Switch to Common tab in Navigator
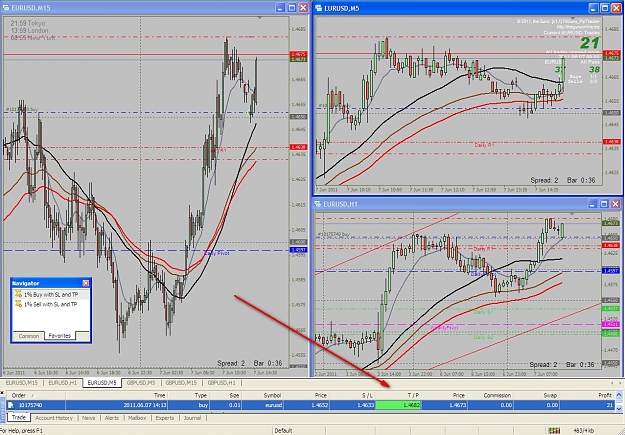This screenshot has width=625, height=435. coord(29,336)
